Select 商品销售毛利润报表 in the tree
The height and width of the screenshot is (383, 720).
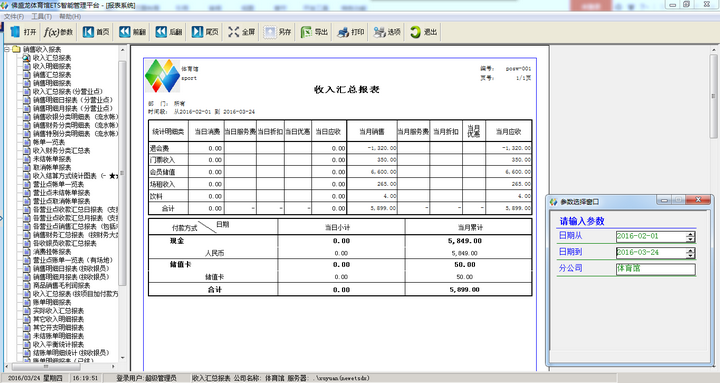click(x=62, y=285)
